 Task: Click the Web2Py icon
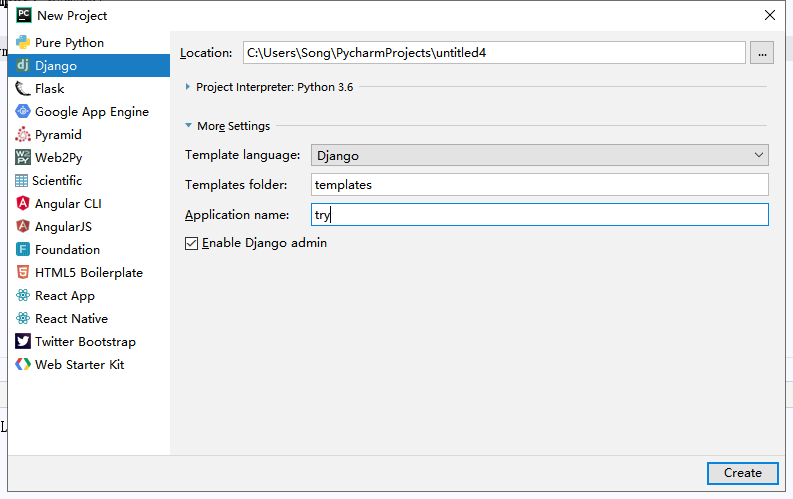click(23, 157)
